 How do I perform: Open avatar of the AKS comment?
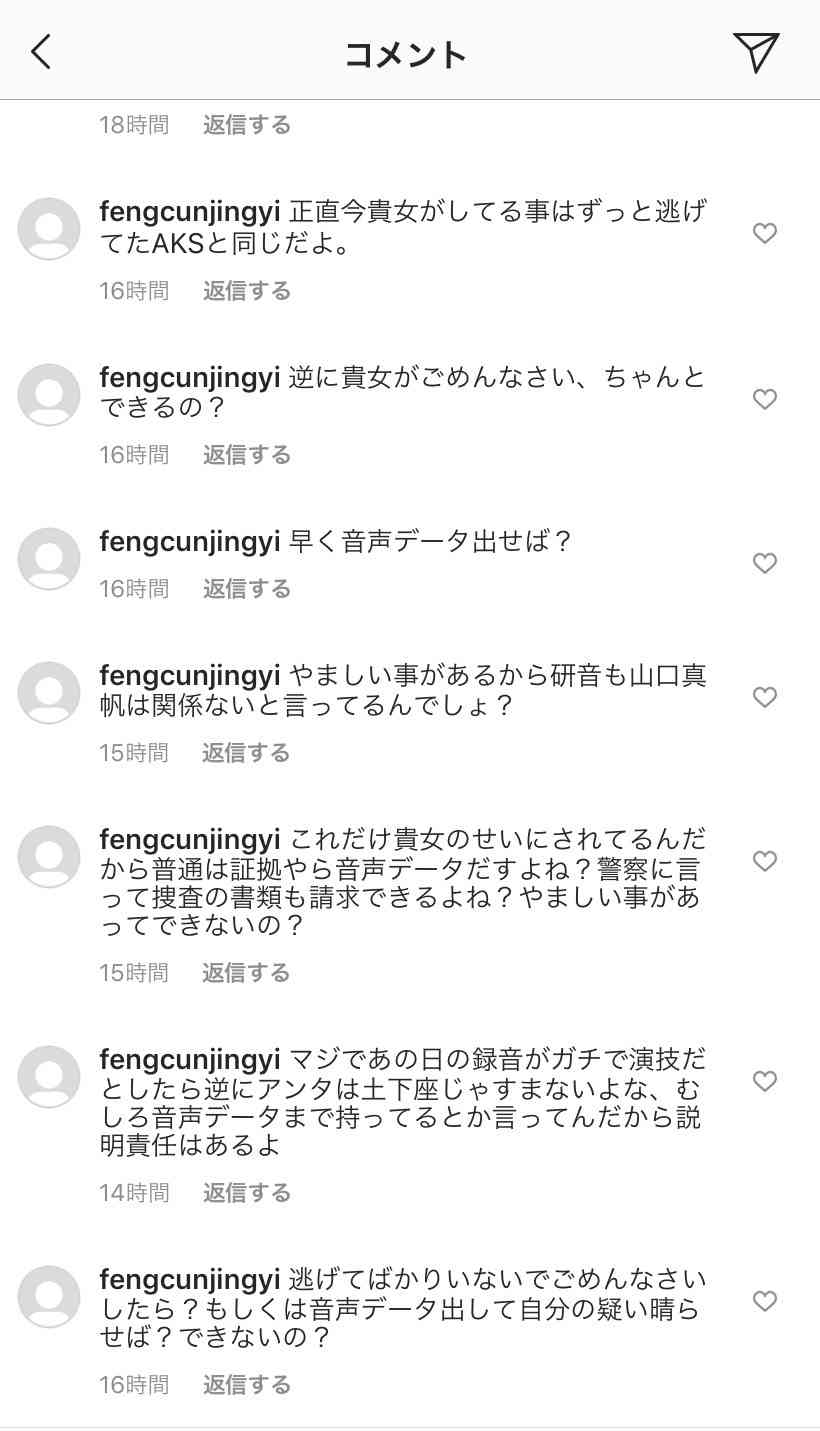(49, 229)
